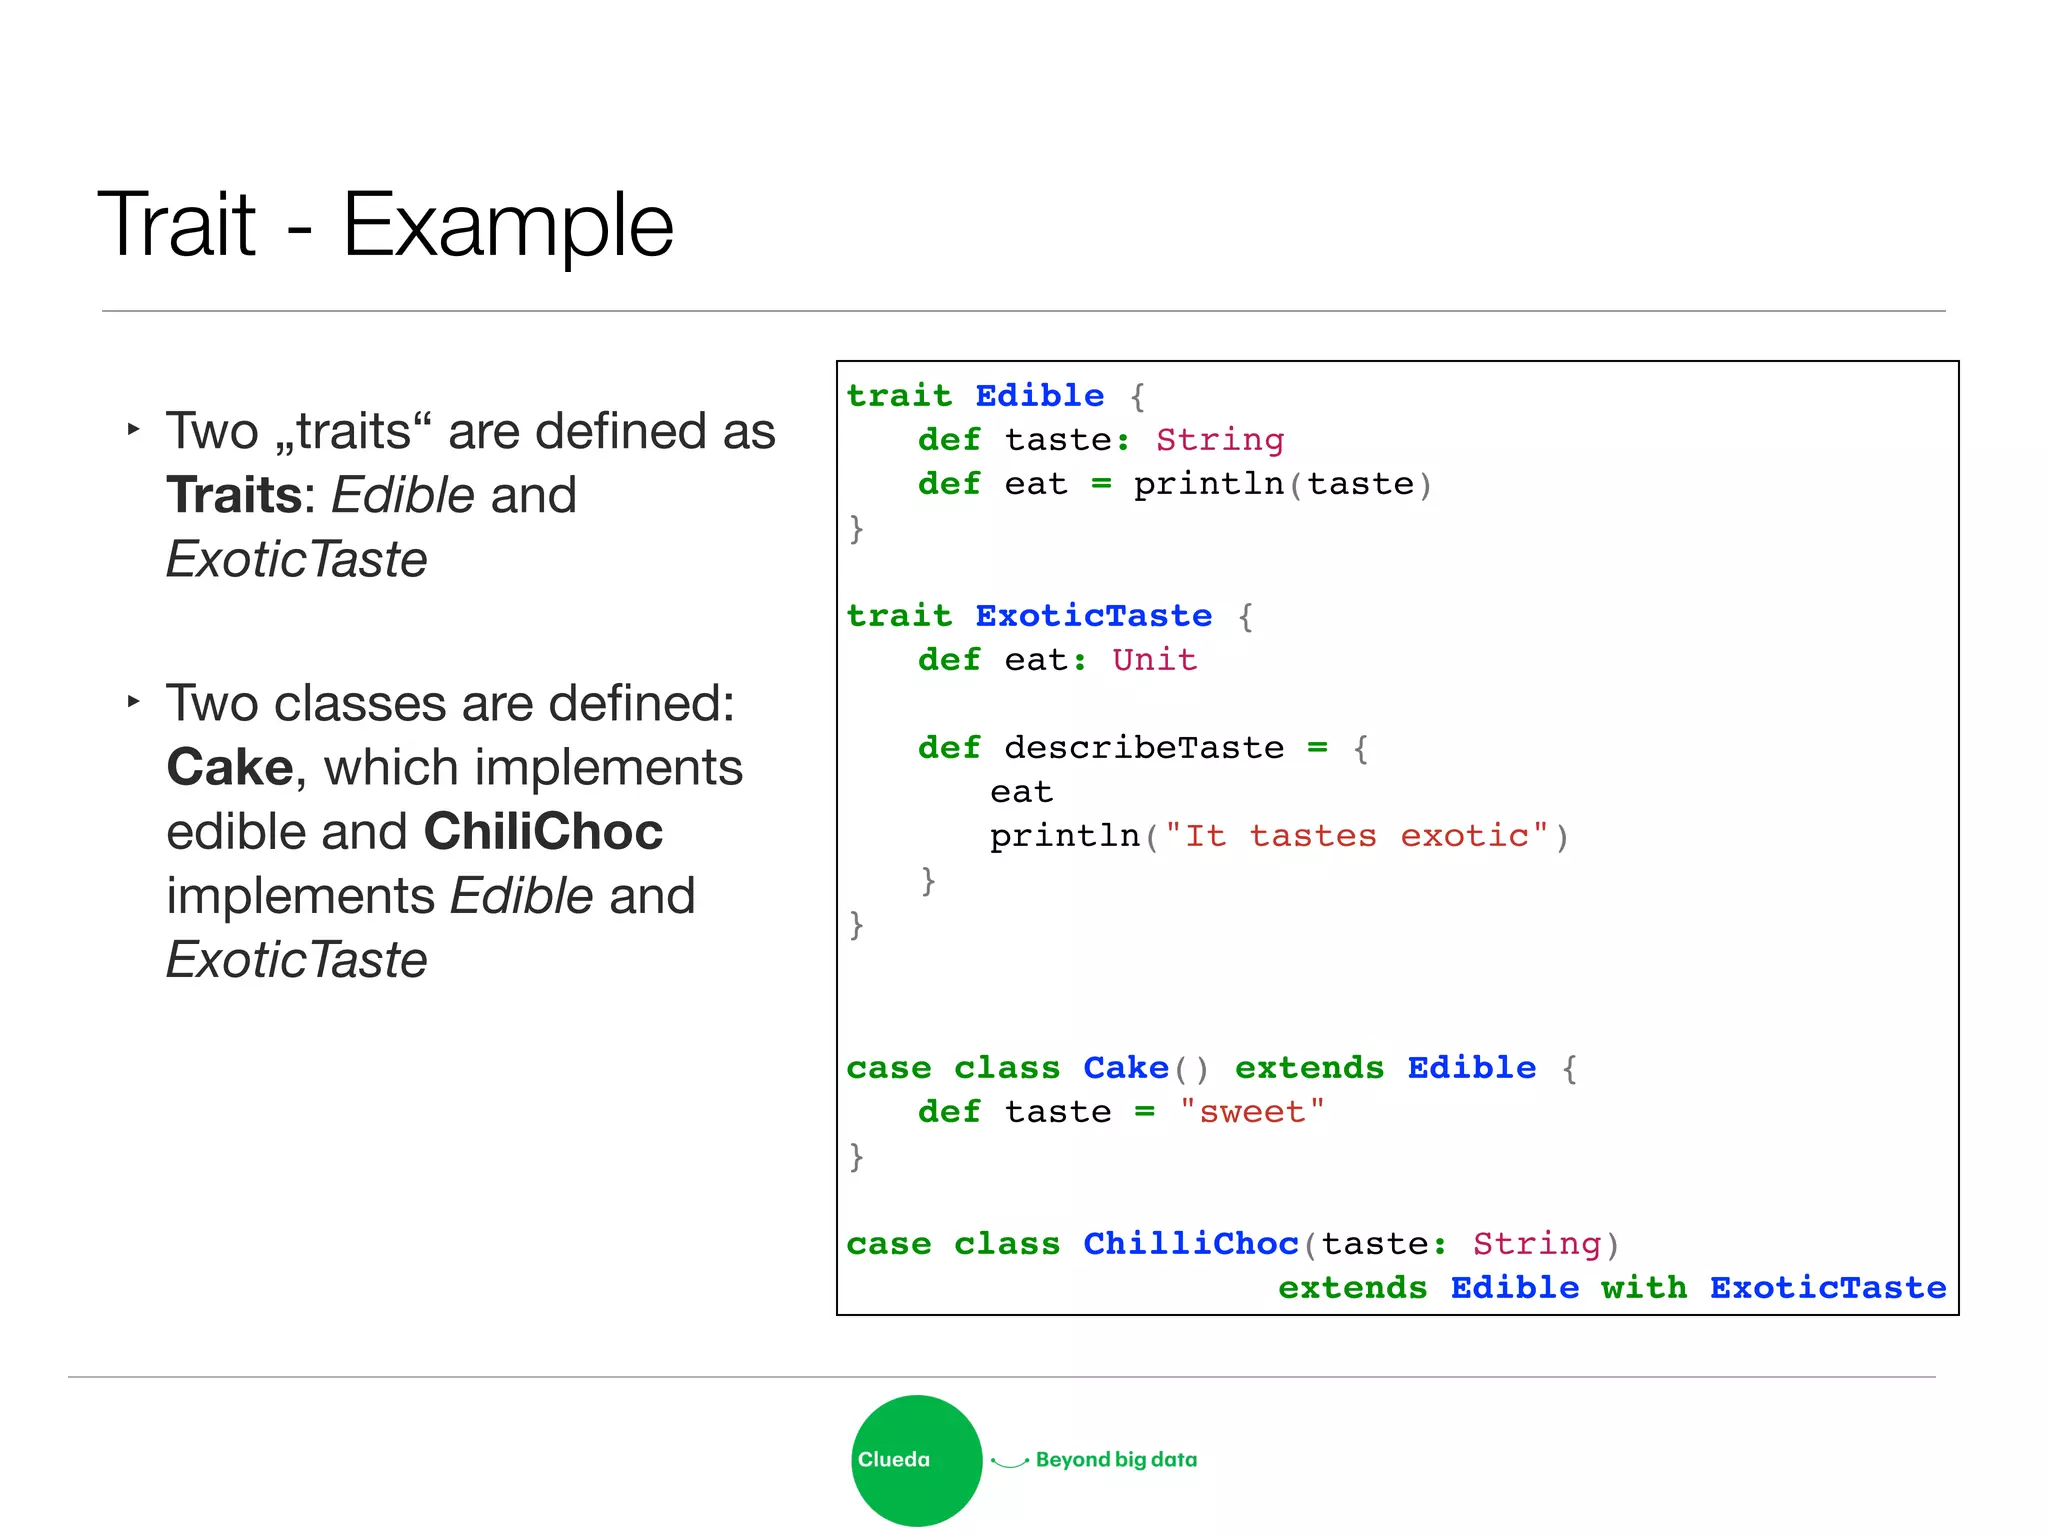Click the 'Trait - Example' slide title
The height and width of the screenshot is (1536, 2048).
tap(385, 226)
